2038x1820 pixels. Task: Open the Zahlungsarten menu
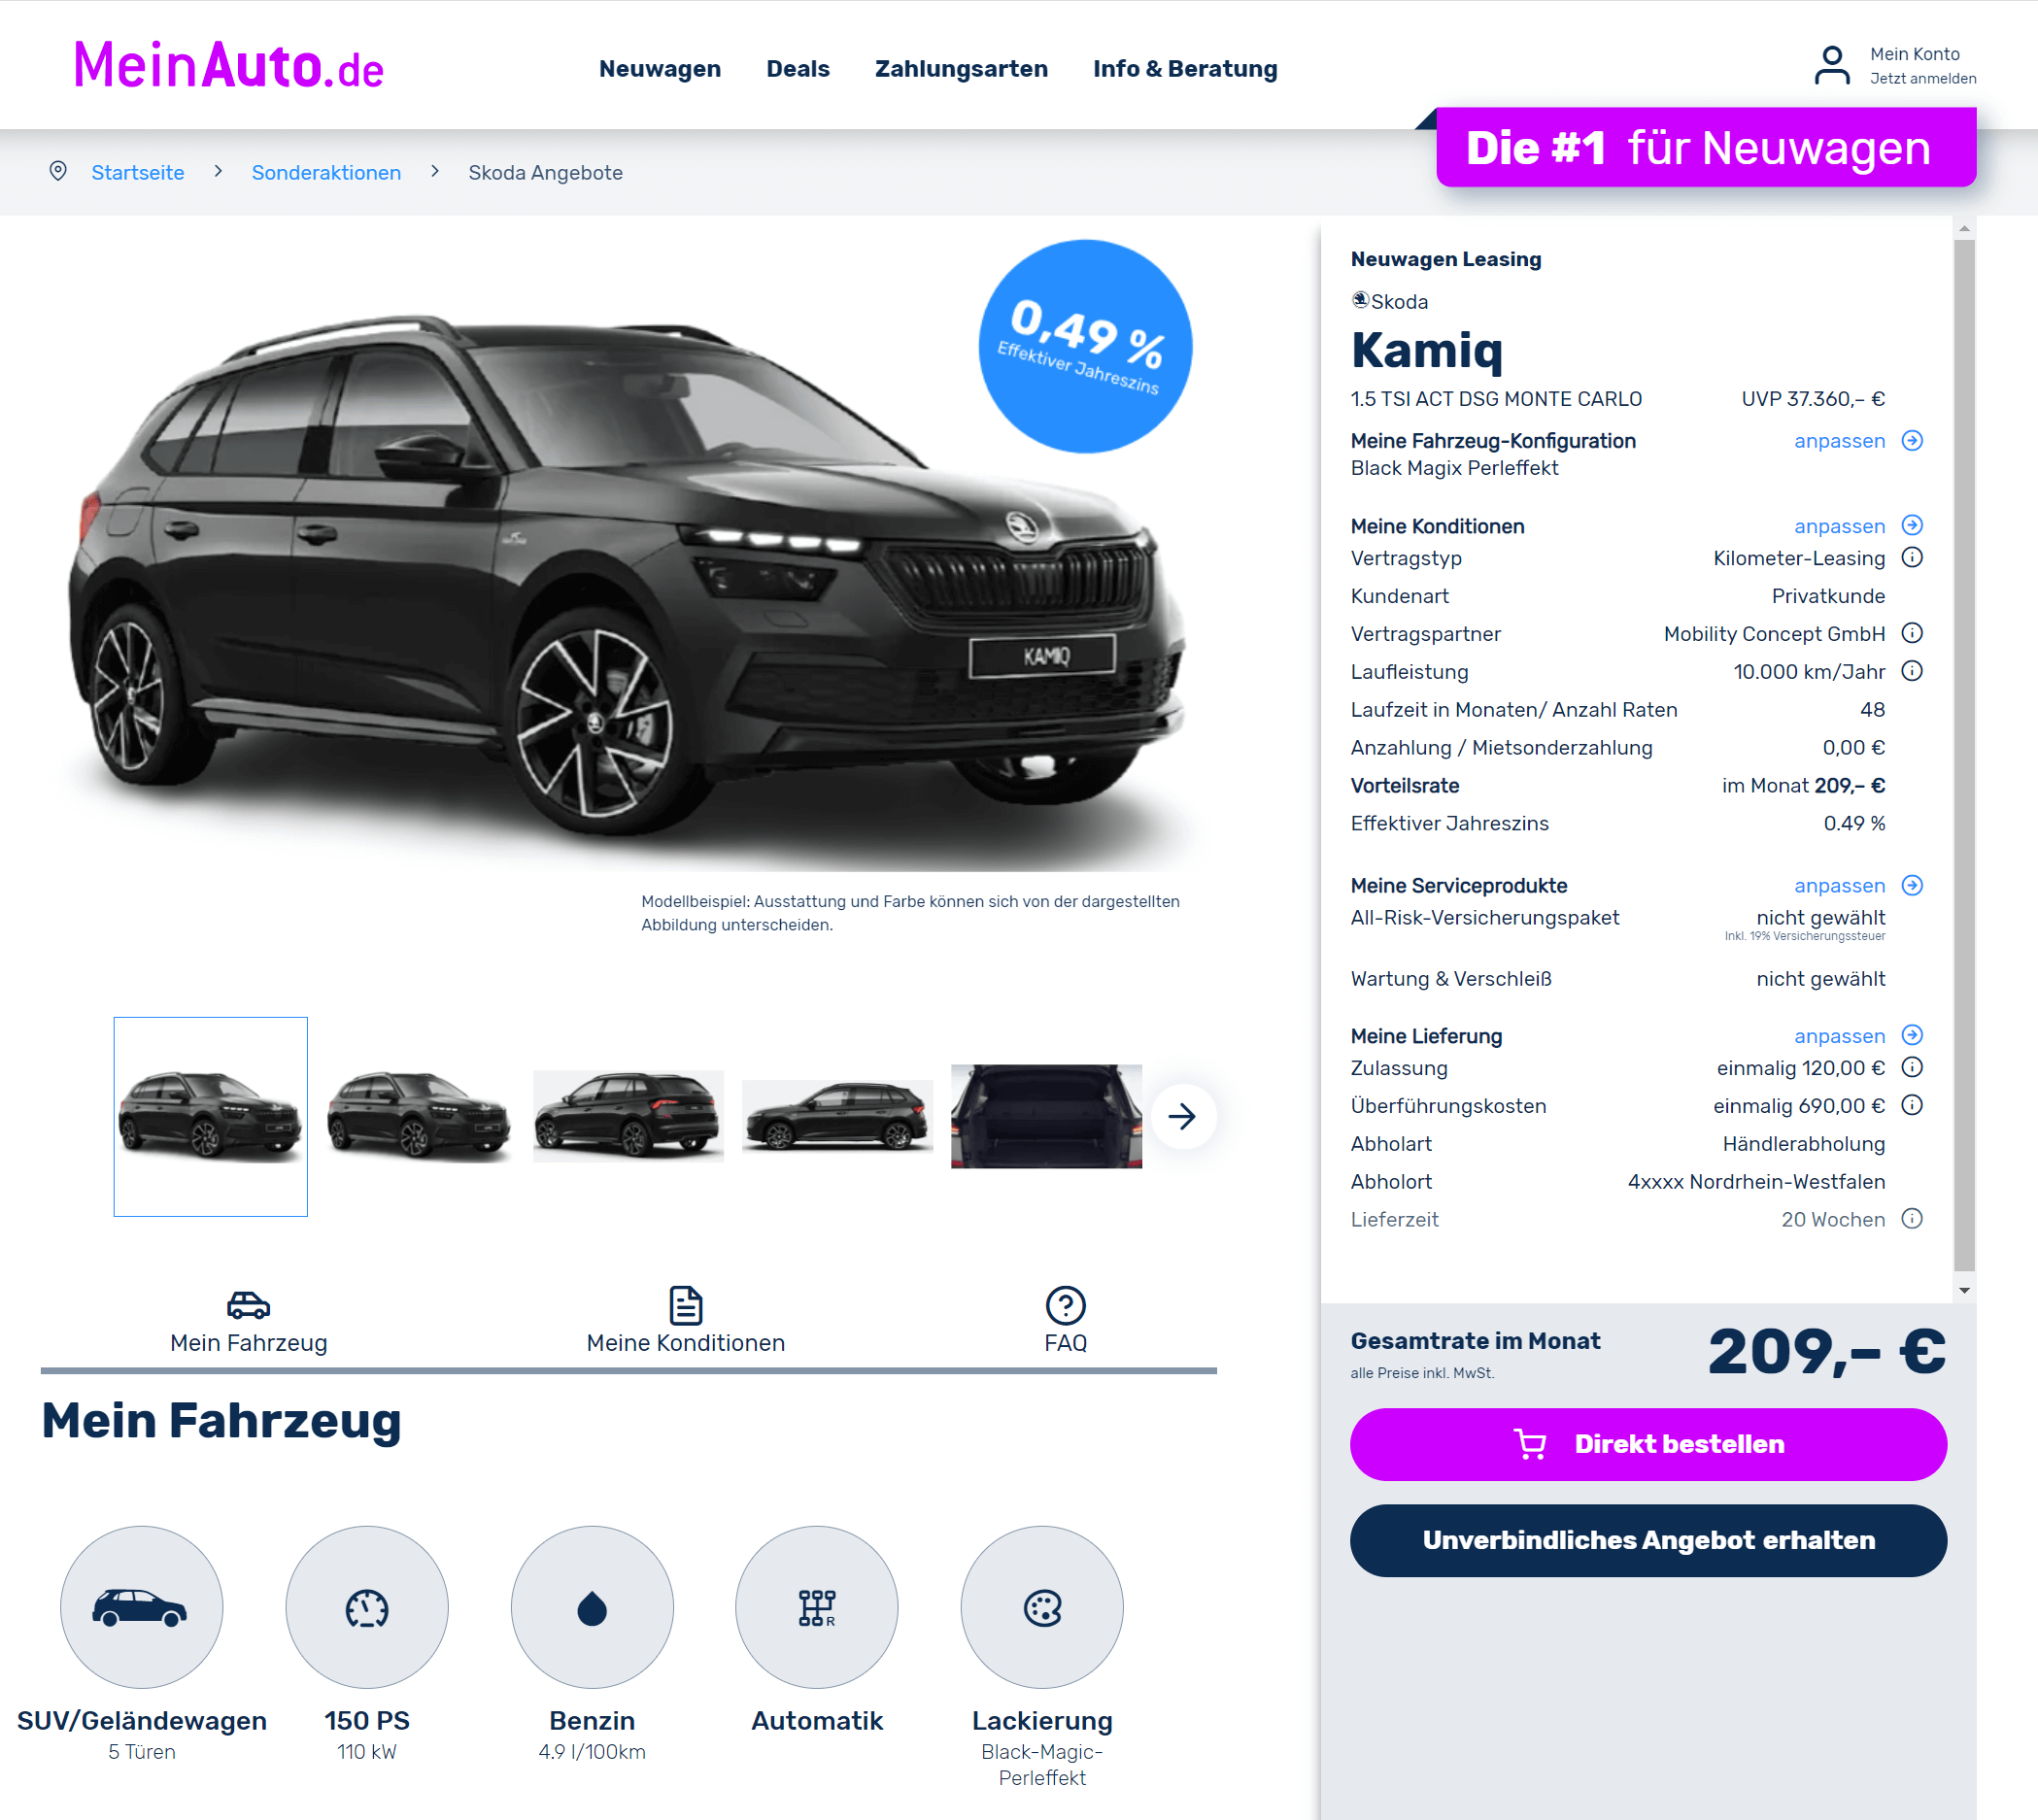pos(961,69)
